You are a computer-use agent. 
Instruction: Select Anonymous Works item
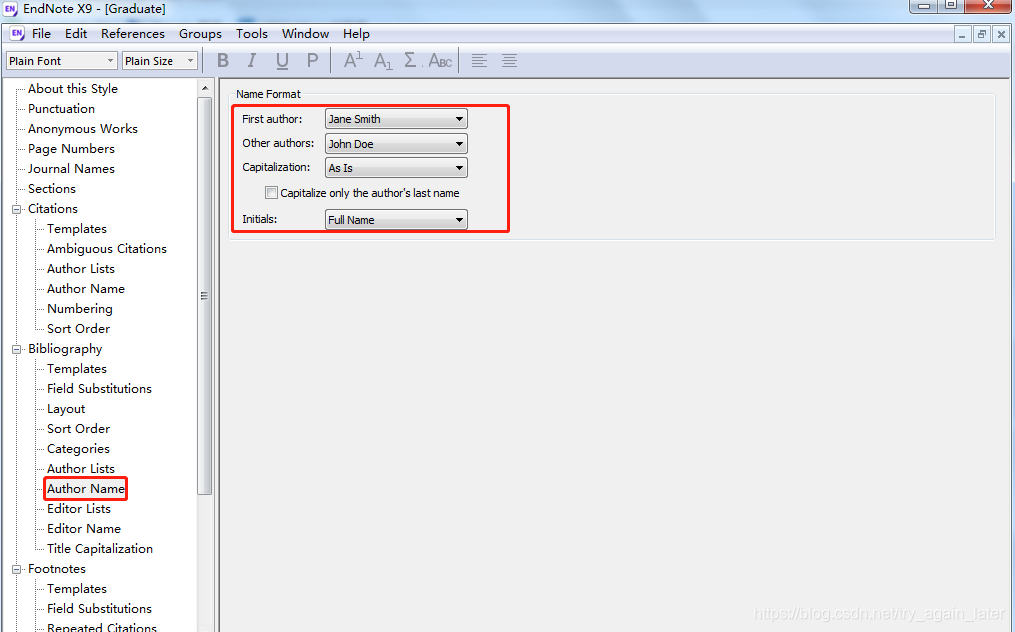(83, 129)
